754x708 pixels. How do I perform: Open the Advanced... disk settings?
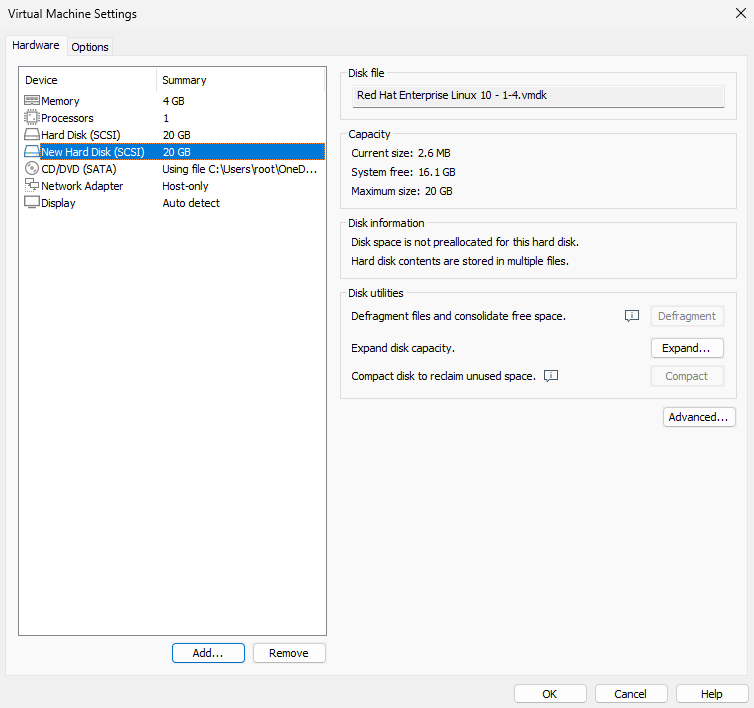tap(698, 417)
